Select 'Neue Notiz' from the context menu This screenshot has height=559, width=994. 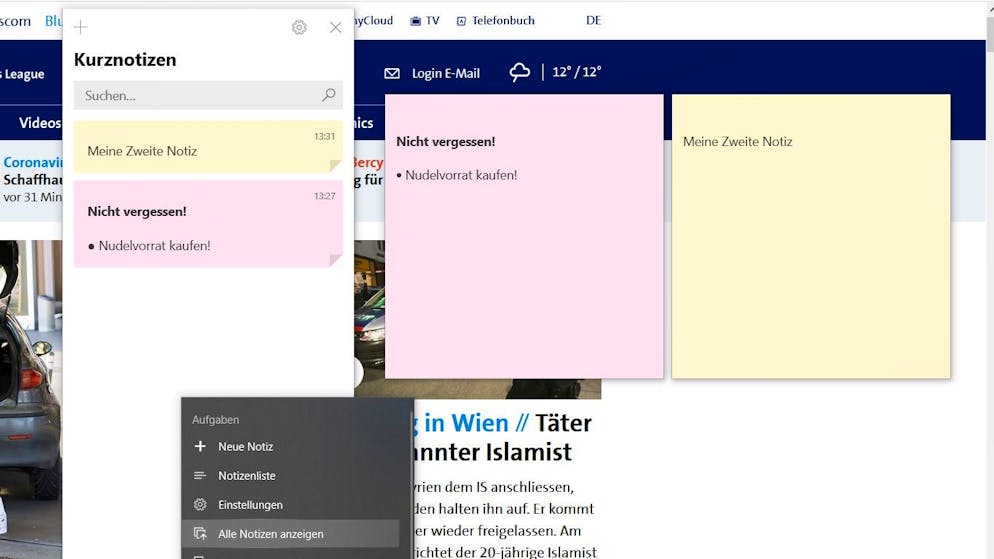pos(245,447)
